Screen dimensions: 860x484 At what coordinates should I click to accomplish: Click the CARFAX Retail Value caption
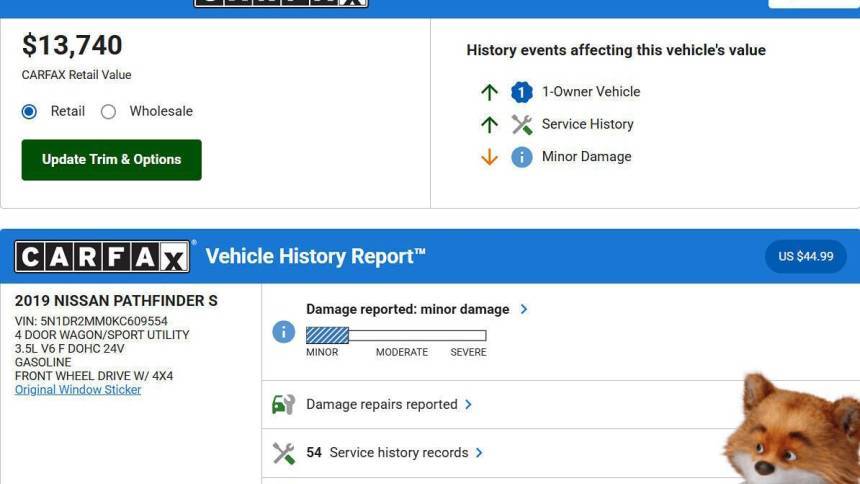point(76,75)
